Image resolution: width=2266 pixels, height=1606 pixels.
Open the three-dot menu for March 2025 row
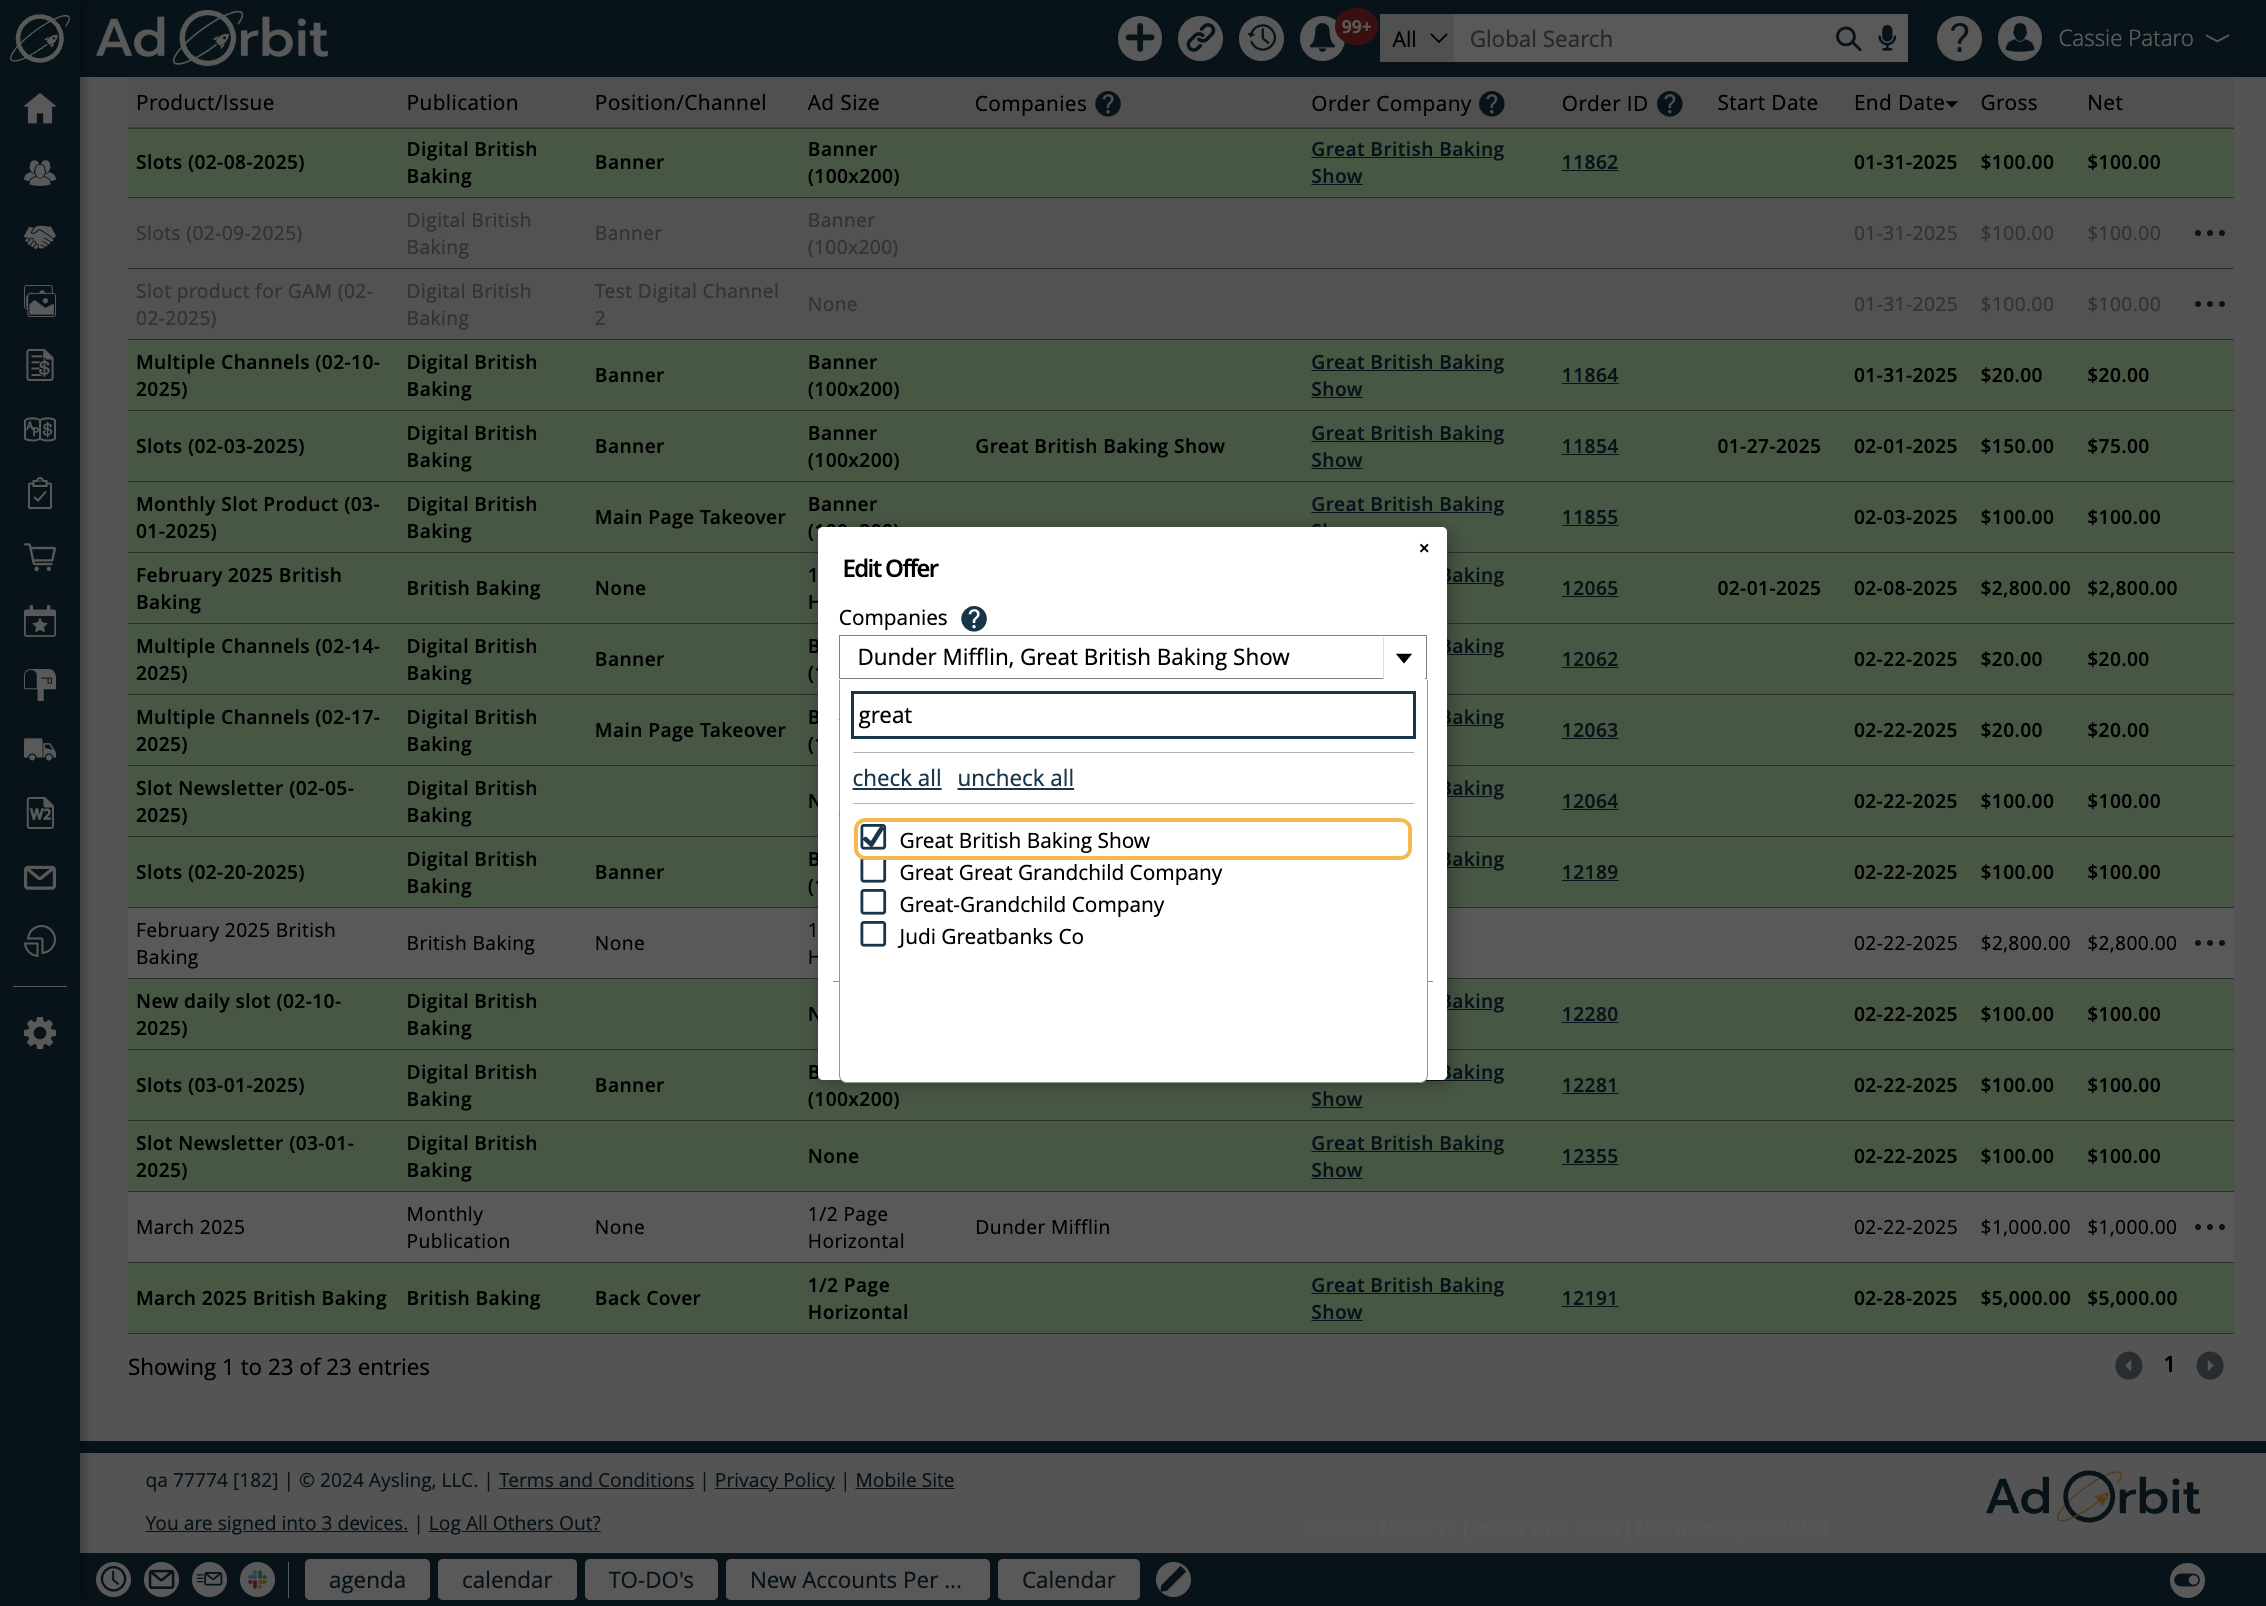click(2209, 1227)
